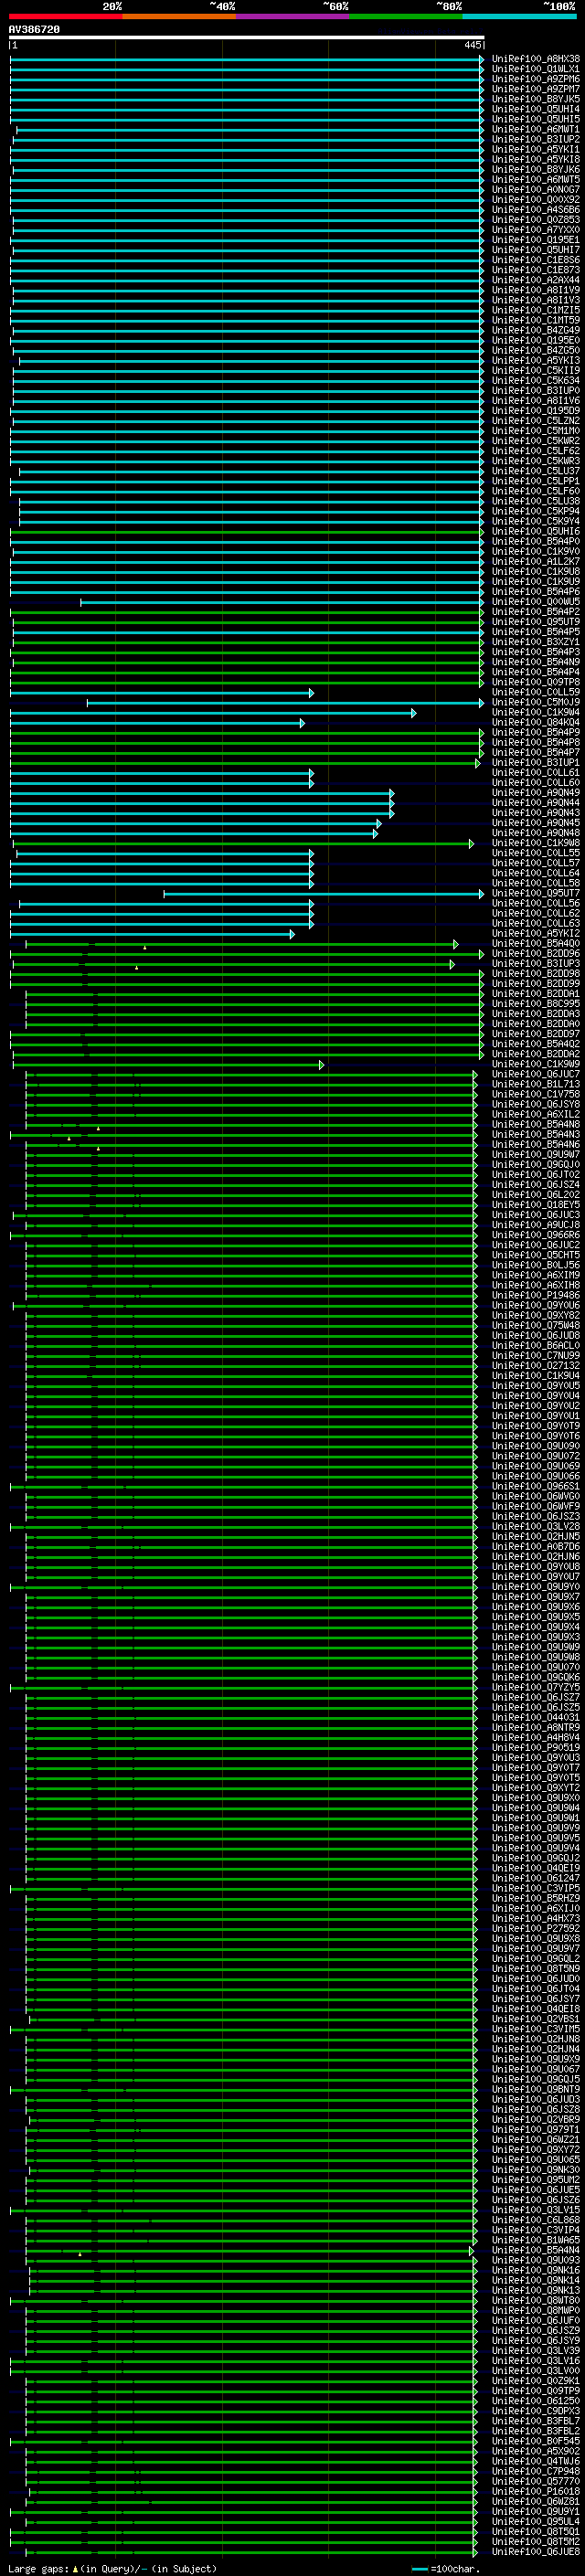Viewport: 585px width, 2576px height.
Task: Click the arrowhead ending the UniRef100_A5YKI2 bar
Action: click(292, 934)
